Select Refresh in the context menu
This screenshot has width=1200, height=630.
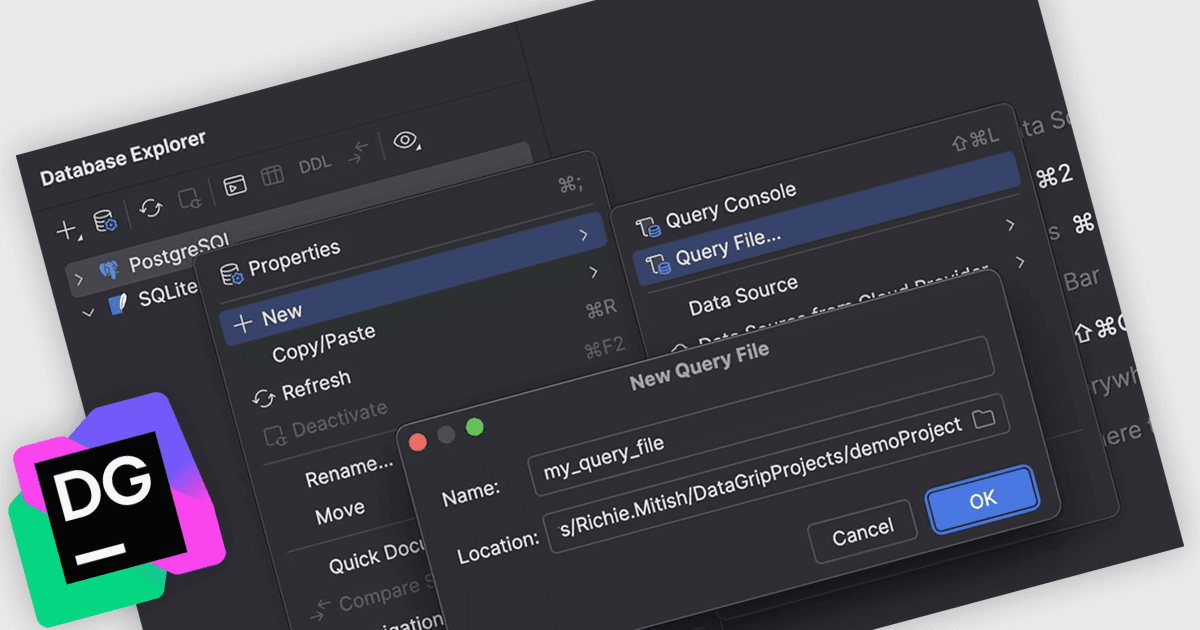coord(316,384)
